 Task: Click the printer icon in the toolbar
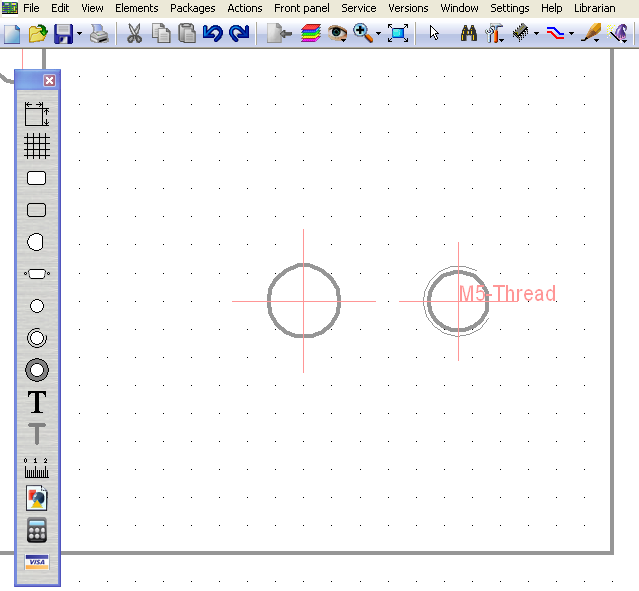click(x=99, y=33)
